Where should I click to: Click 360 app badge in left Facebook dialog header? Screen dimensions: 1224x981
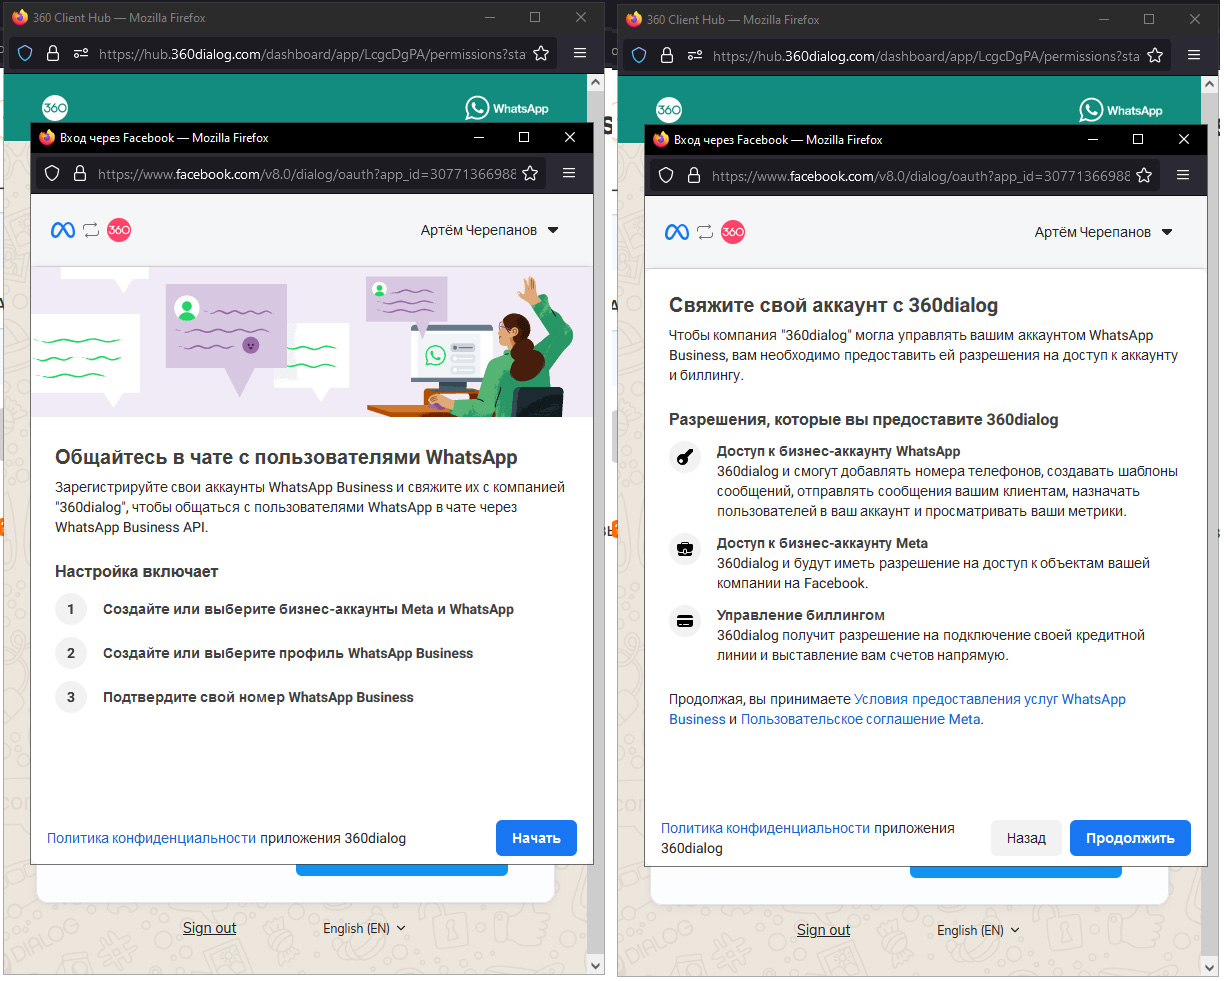(x=119, y=230)
